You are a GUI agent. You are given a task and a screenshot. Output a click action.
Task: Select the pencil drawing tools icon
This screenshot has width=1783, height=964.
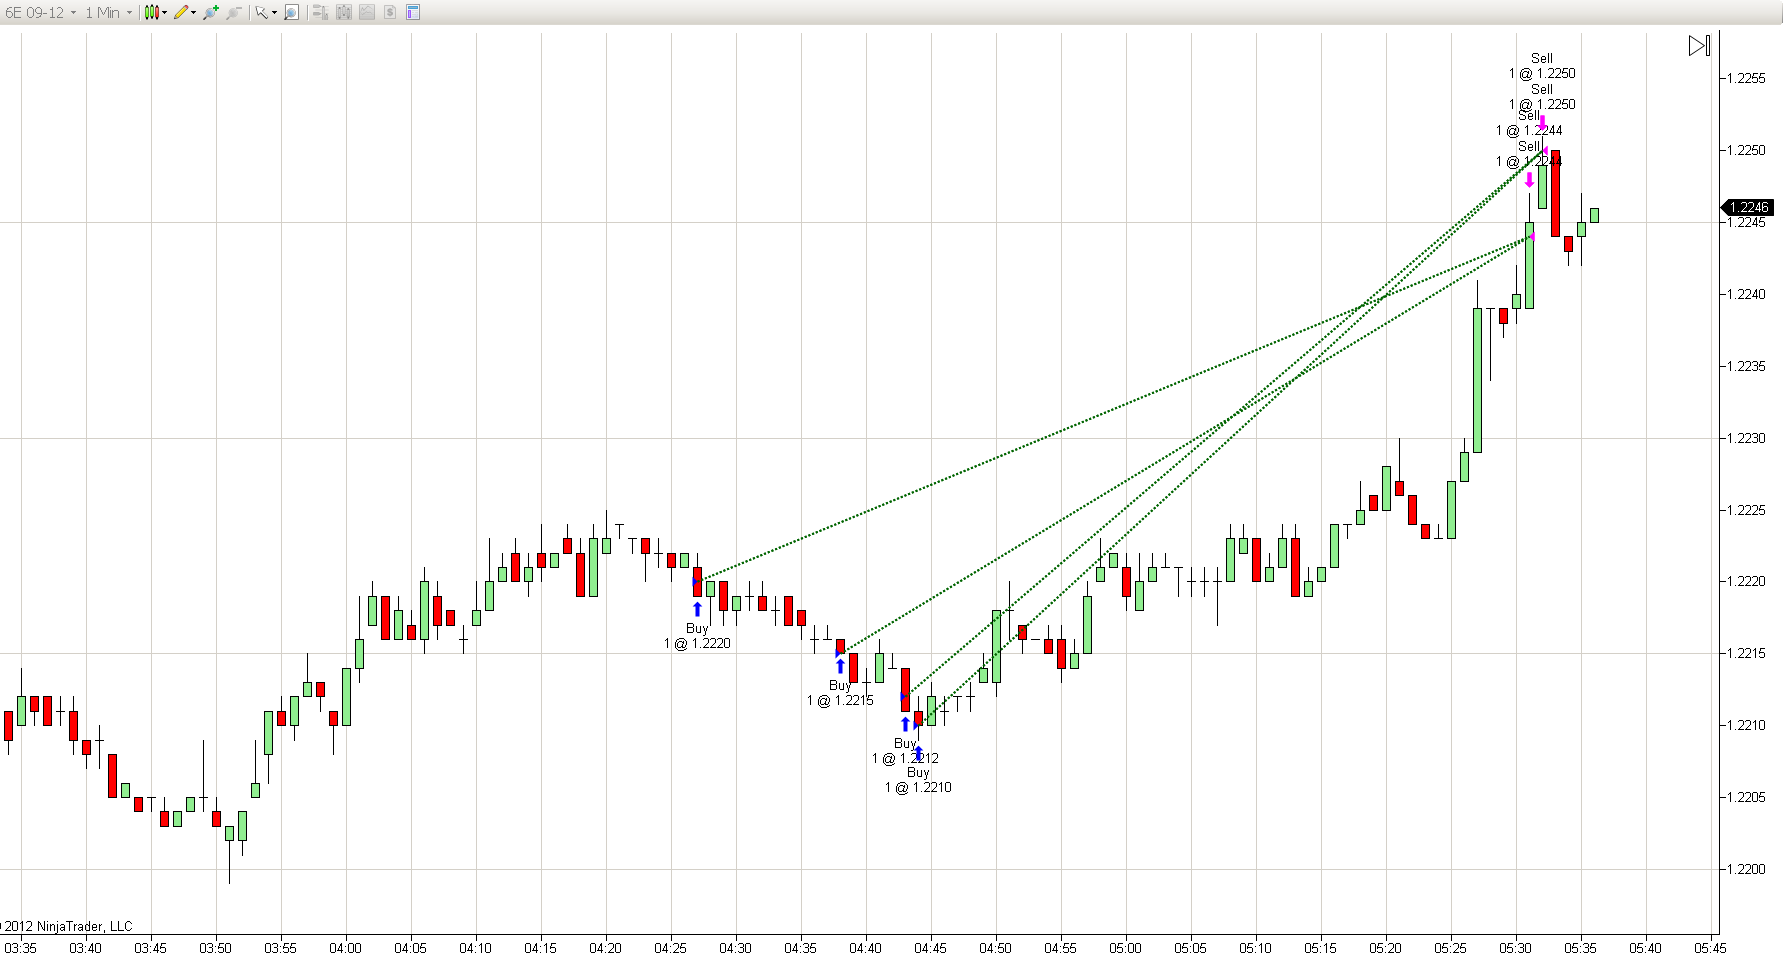click(x=180, y=13)
